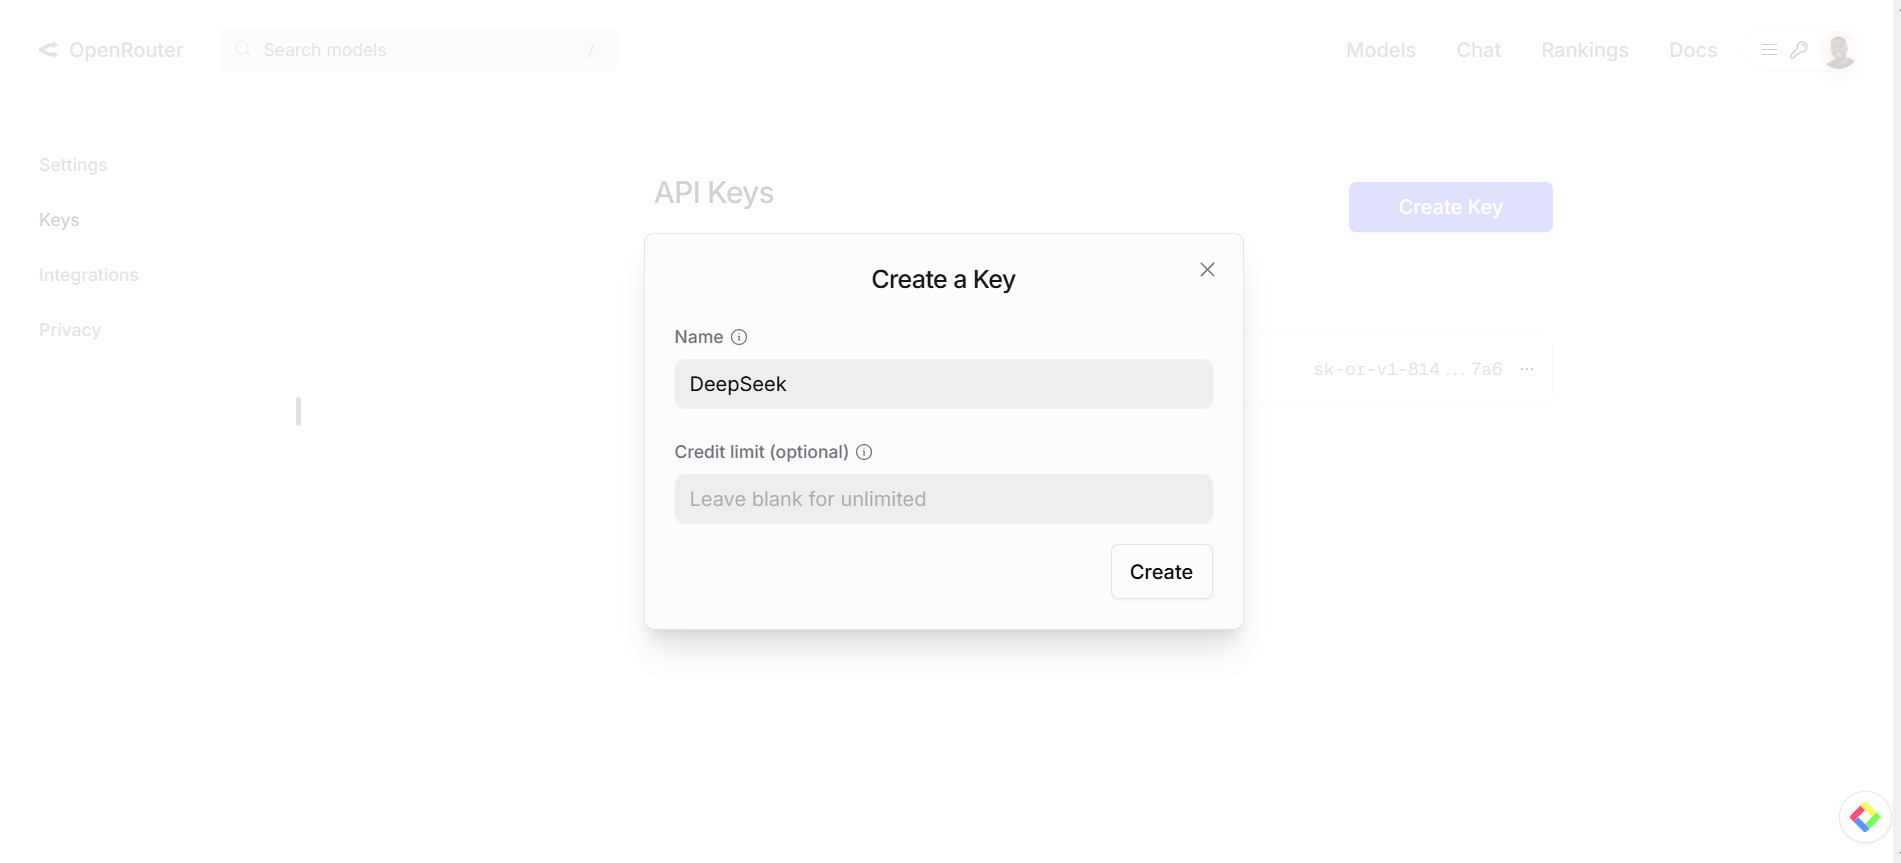Image resolution: width=1901 pixels, height=863 pixels.
Task: Open Integrations in the sidebar
Action: (88, 275)
